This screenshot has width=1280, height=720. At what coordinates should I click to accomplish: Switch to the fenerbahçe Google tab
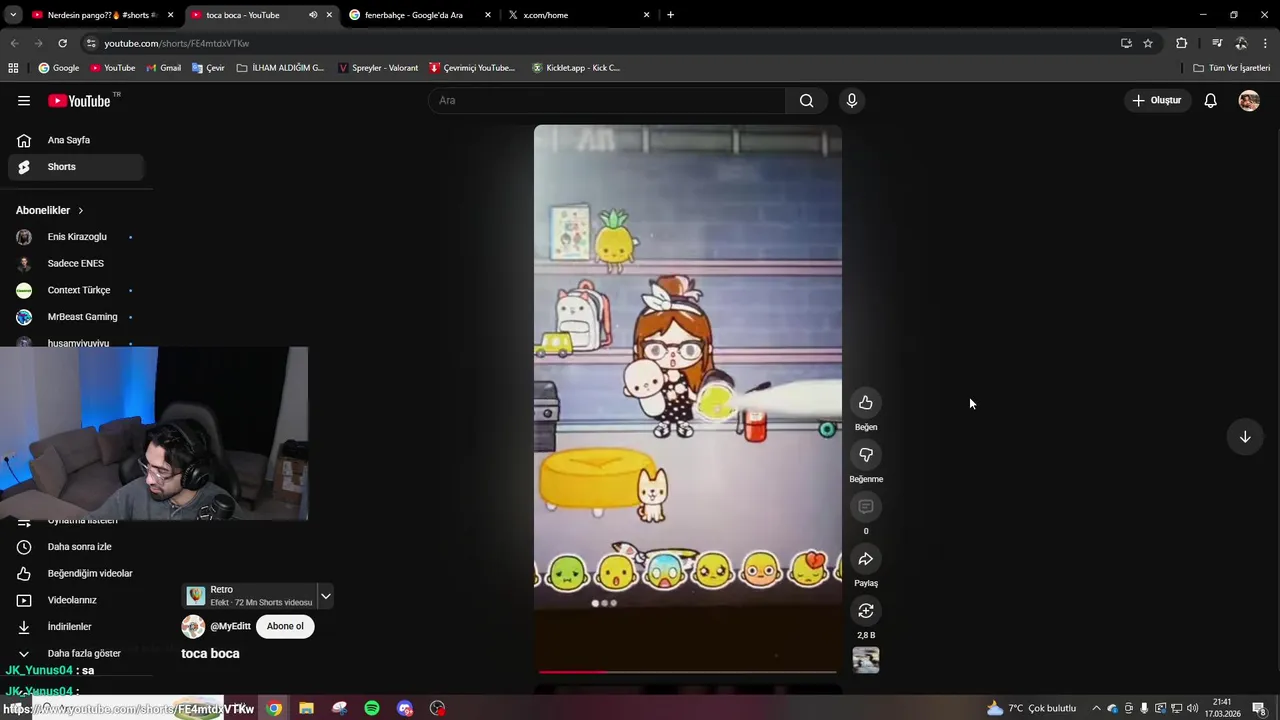(420, 15)
